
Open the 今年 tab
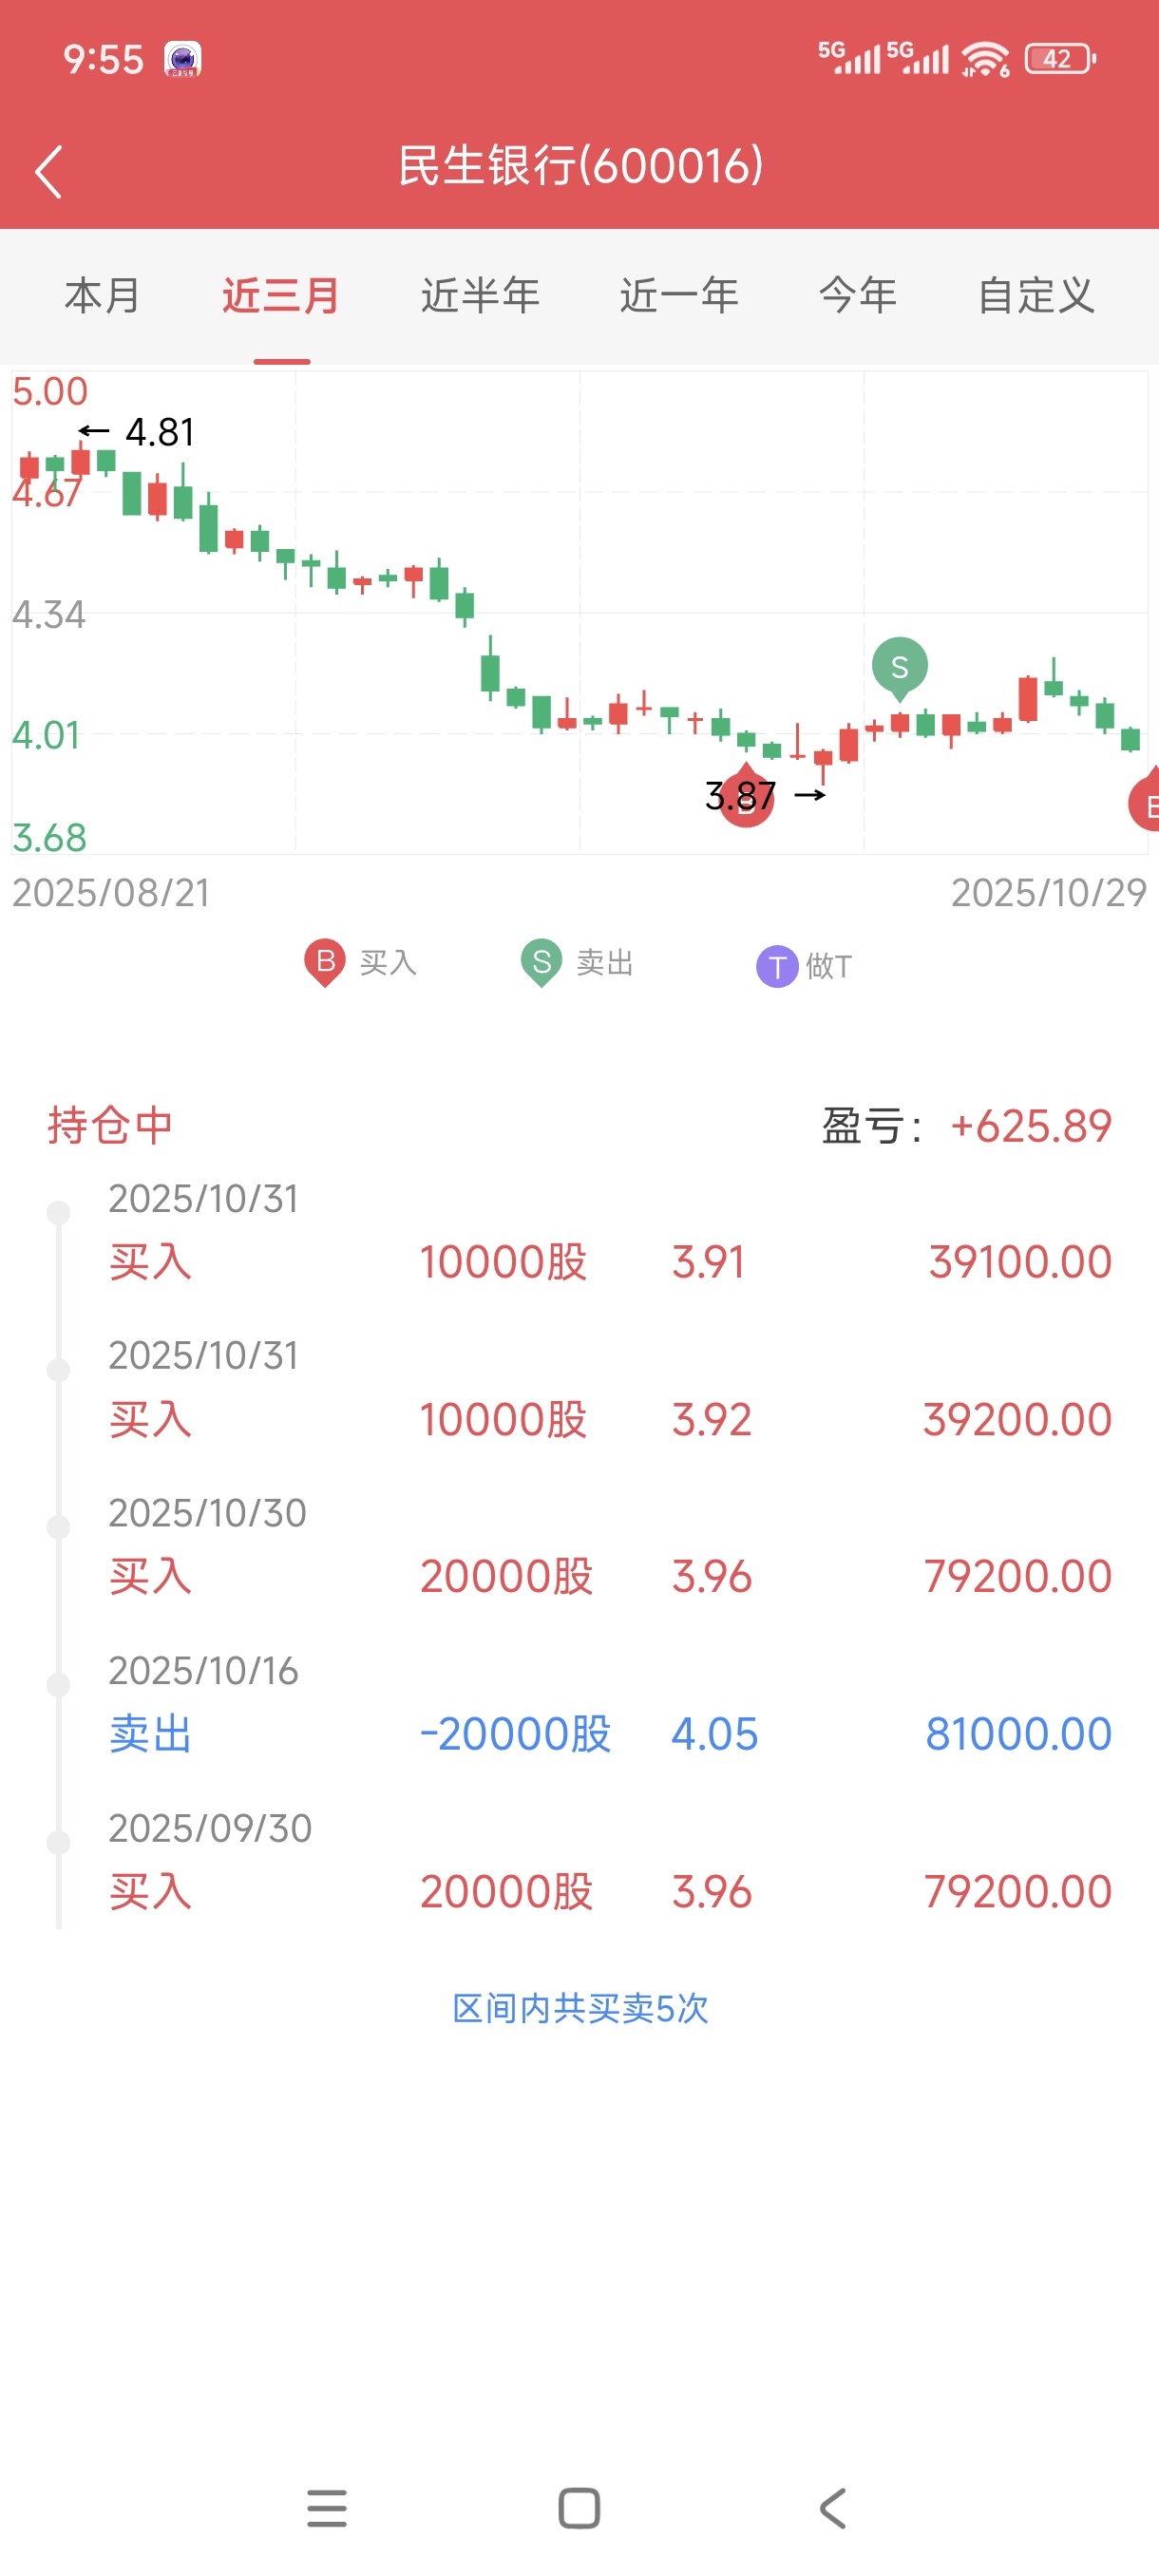click(x=858, y=296)
